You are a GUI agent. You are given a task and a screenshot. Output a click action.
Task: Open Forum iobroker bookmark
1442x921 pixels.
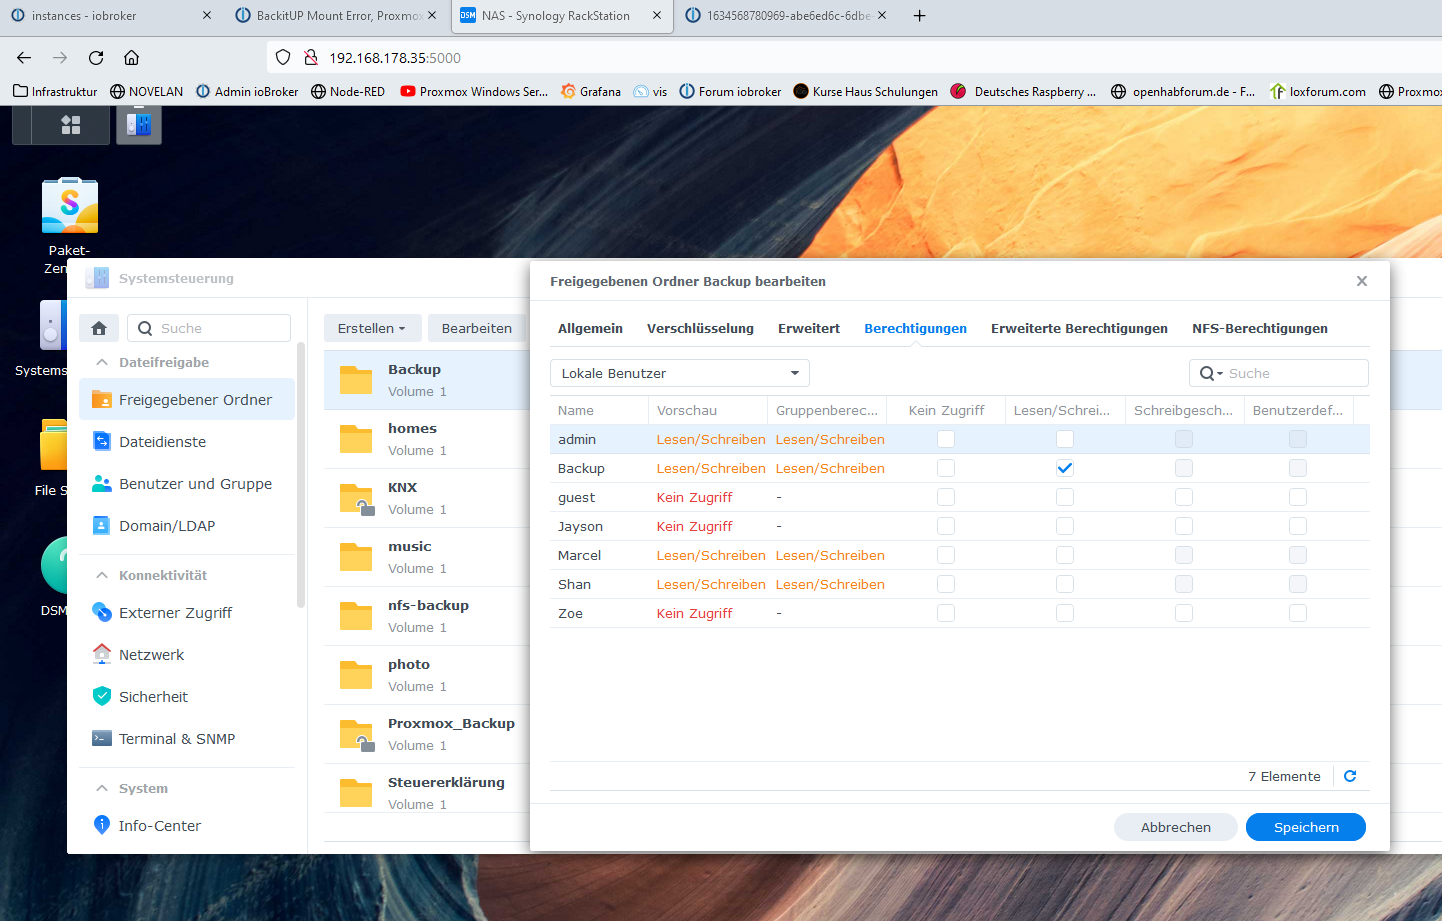click(730, 91)
